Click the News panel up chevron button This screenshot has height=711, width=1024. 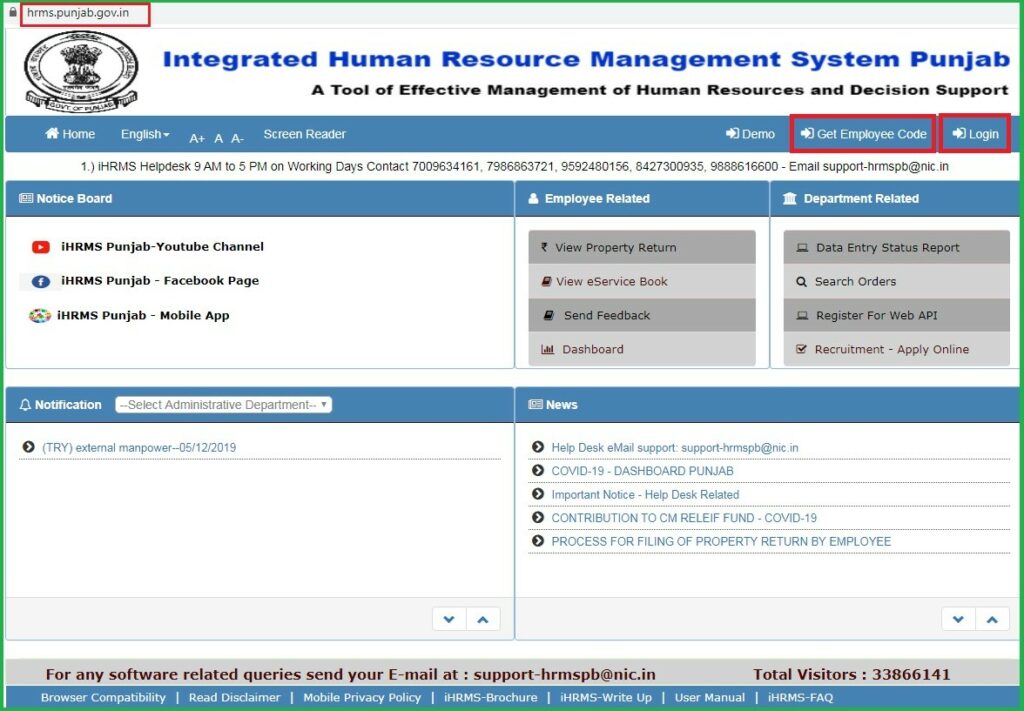pyautogui.click(x=992, y=619)
